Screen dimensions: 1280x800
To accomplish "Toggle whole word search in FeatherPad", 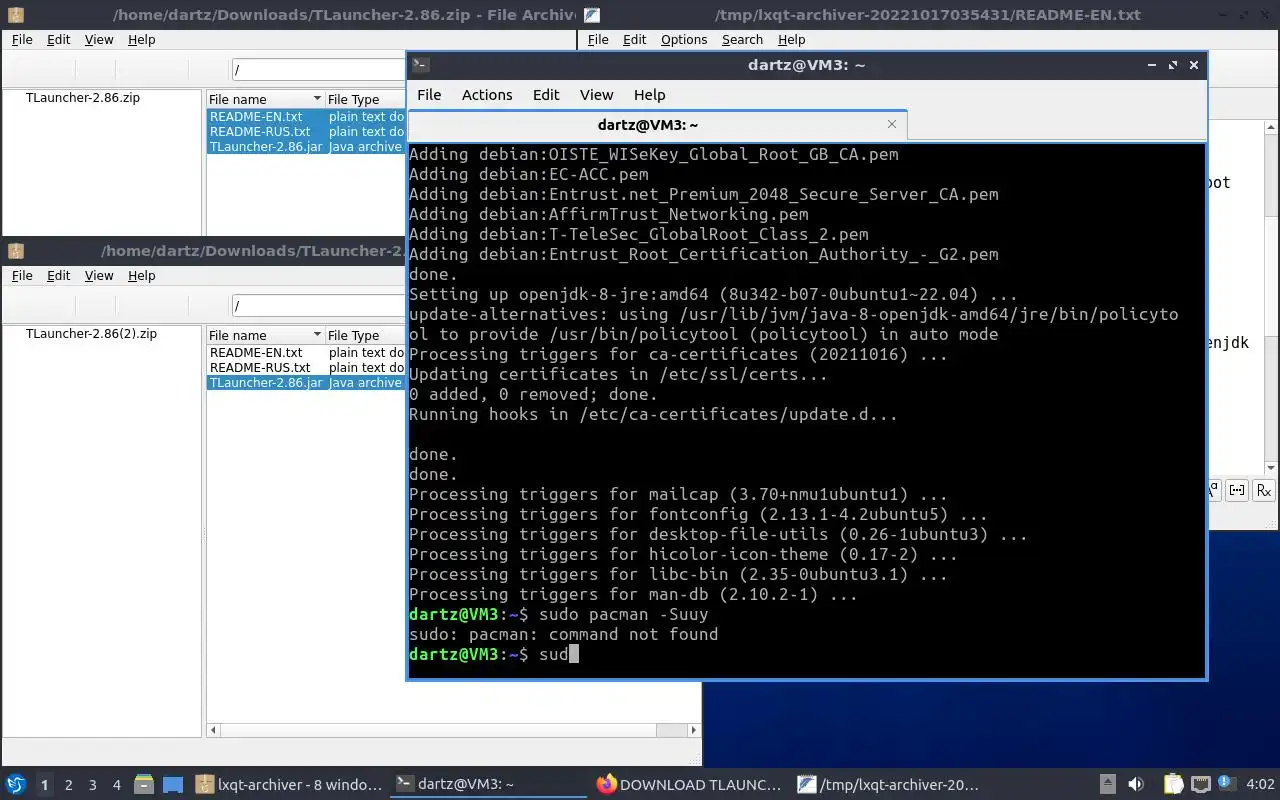I will [x=1238, y=490].
